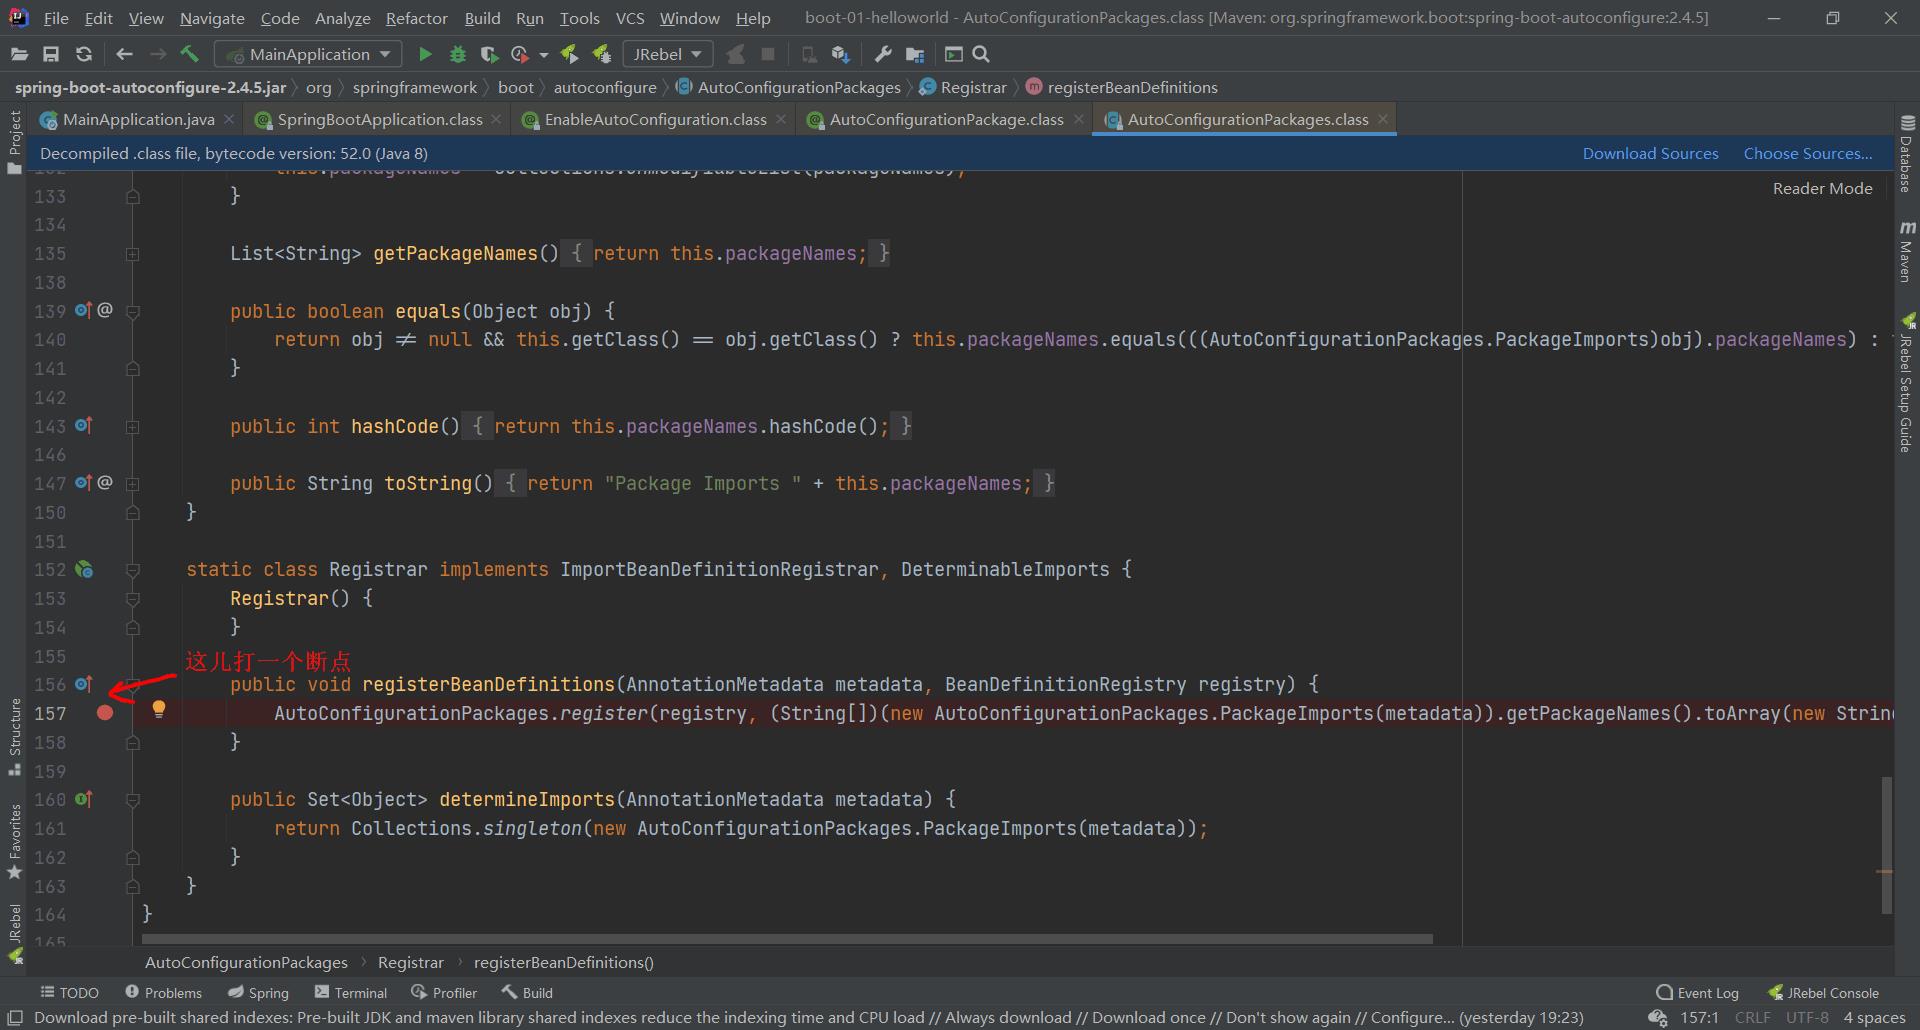The height and width of the screenshot is (1030, 1920).
Task: Click the override gutter icon on line 156
Action: [x=84, y=684]
